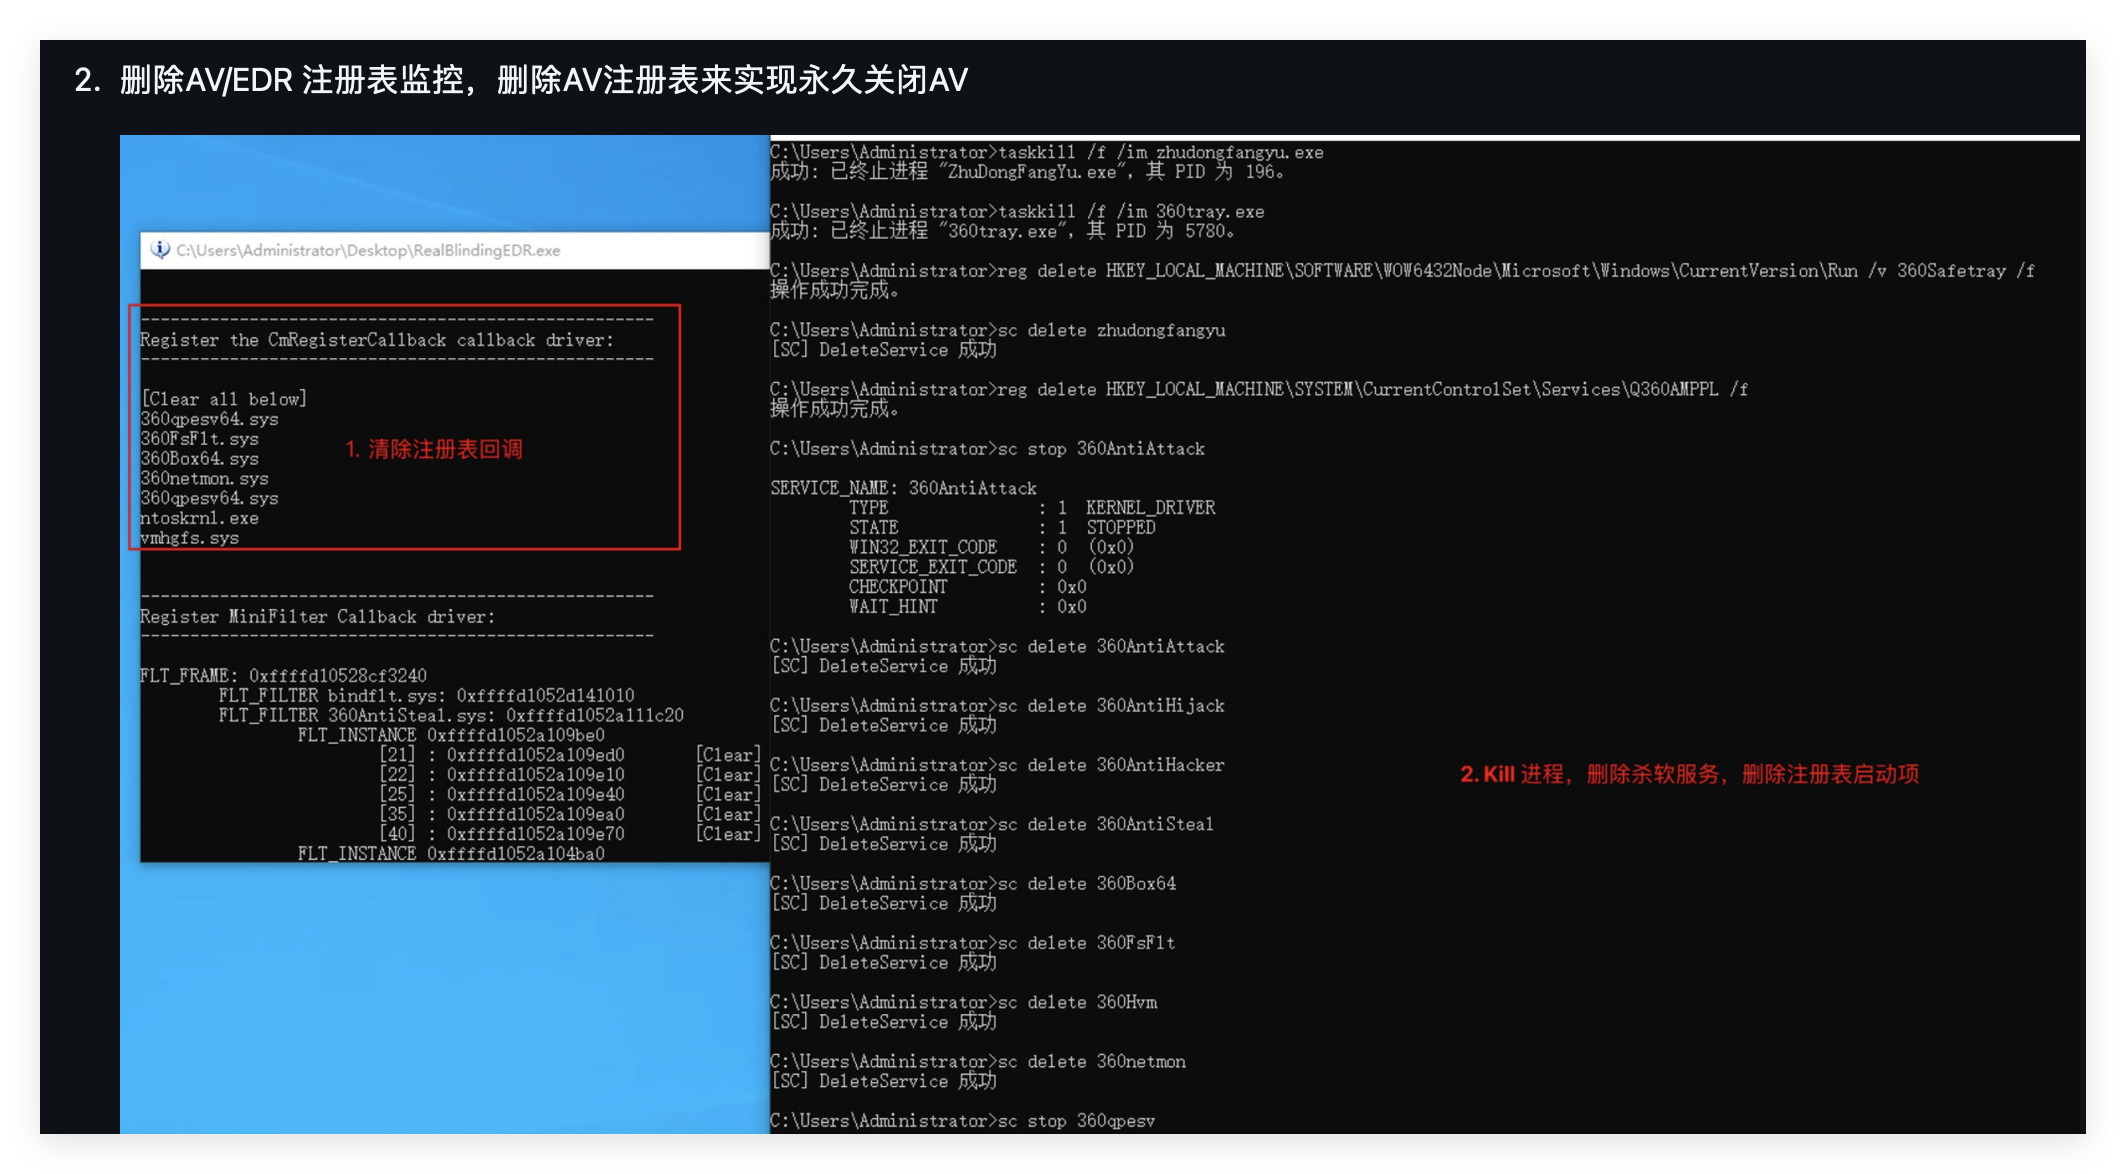Select the '360netmon.sys' entry
Screen dimensions: 2126x1174
(x=204, y=478)
